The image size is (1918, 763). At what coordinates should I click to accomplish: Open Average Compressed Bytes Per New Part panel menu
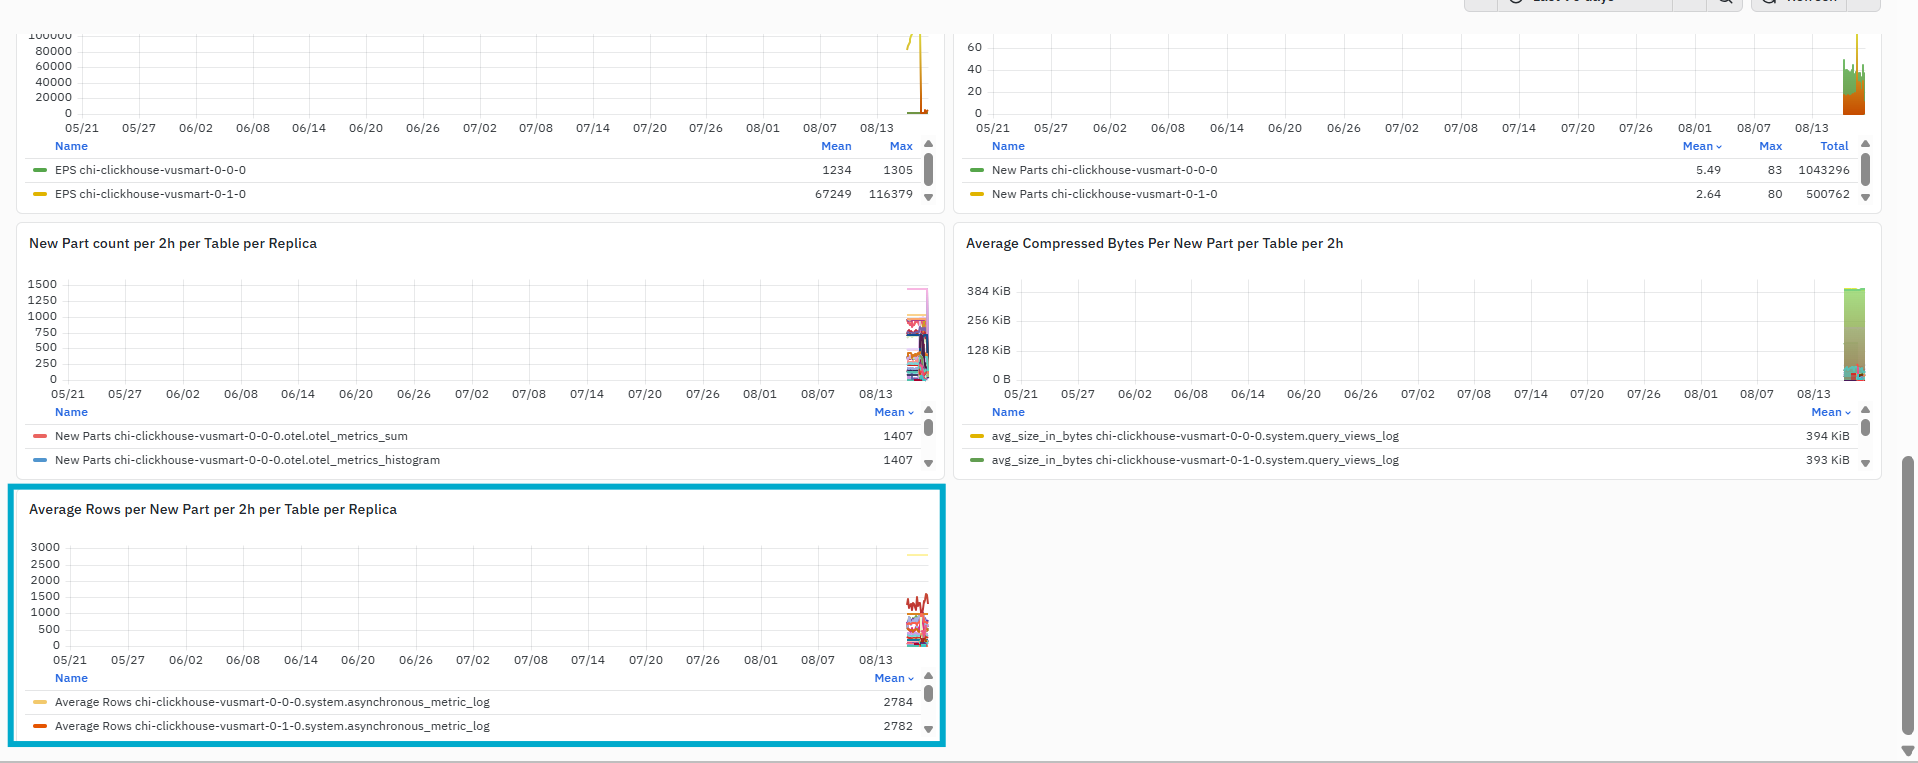tap(1154, 243)
